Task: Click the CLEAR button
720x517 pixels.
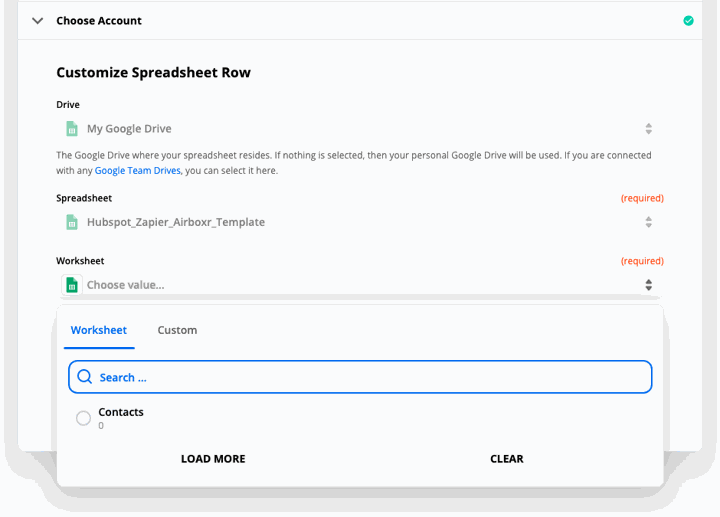Action: click(x=506, y=459)
